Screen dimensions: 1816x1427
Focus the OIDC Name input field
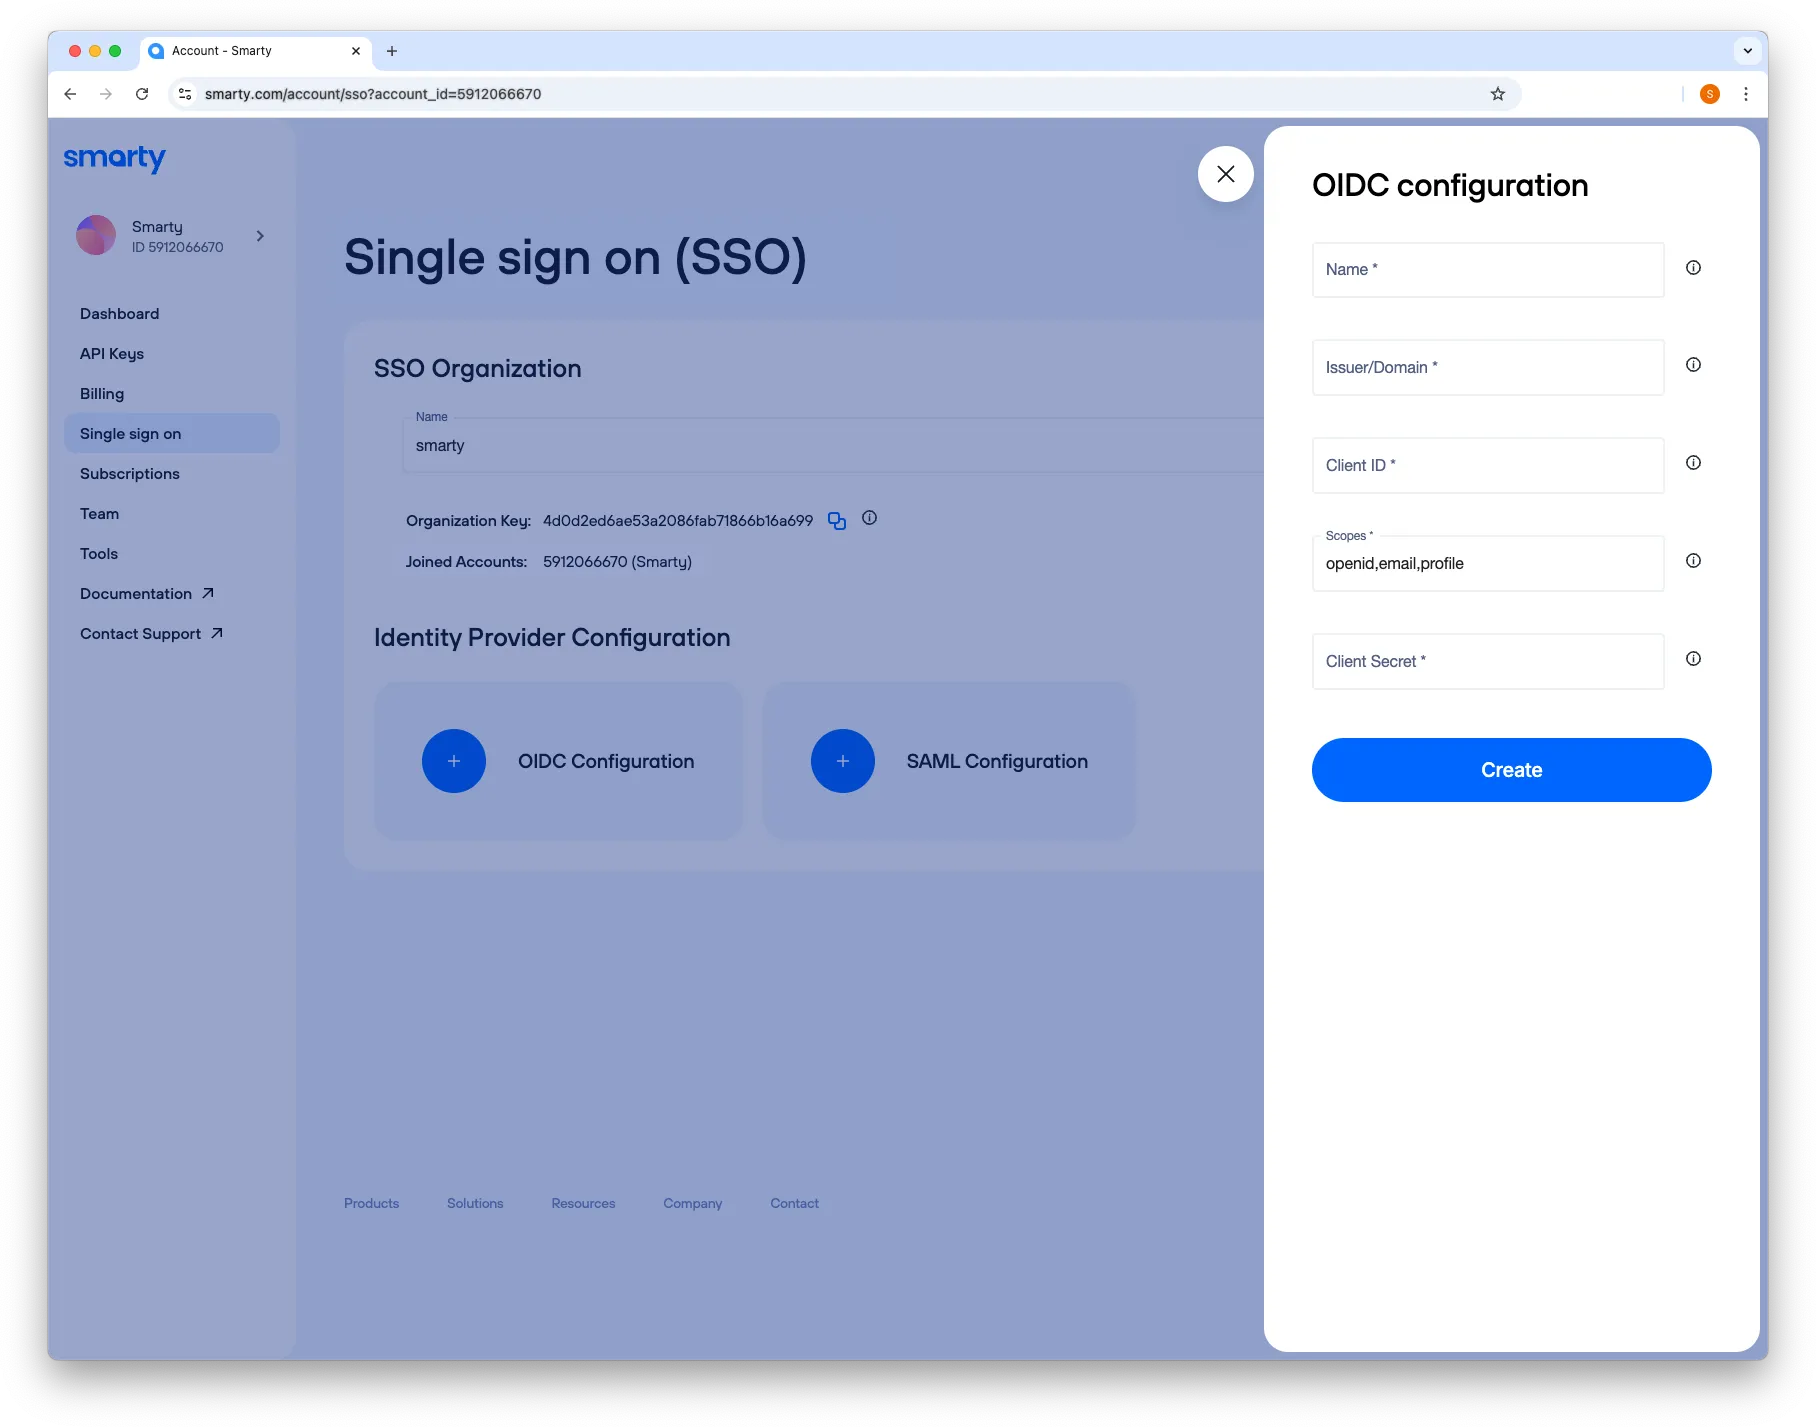1488,270
